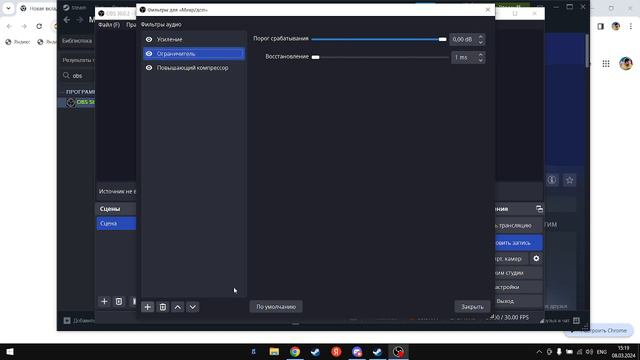Open Файл menu in OBS window
Screen dimensions: 640x360
pos(109,25)
